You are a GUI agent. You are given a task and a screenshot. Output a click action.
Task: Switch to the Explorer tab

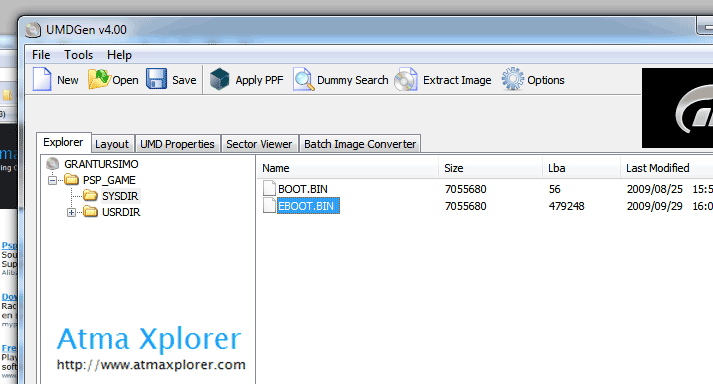tap(63, 142)
